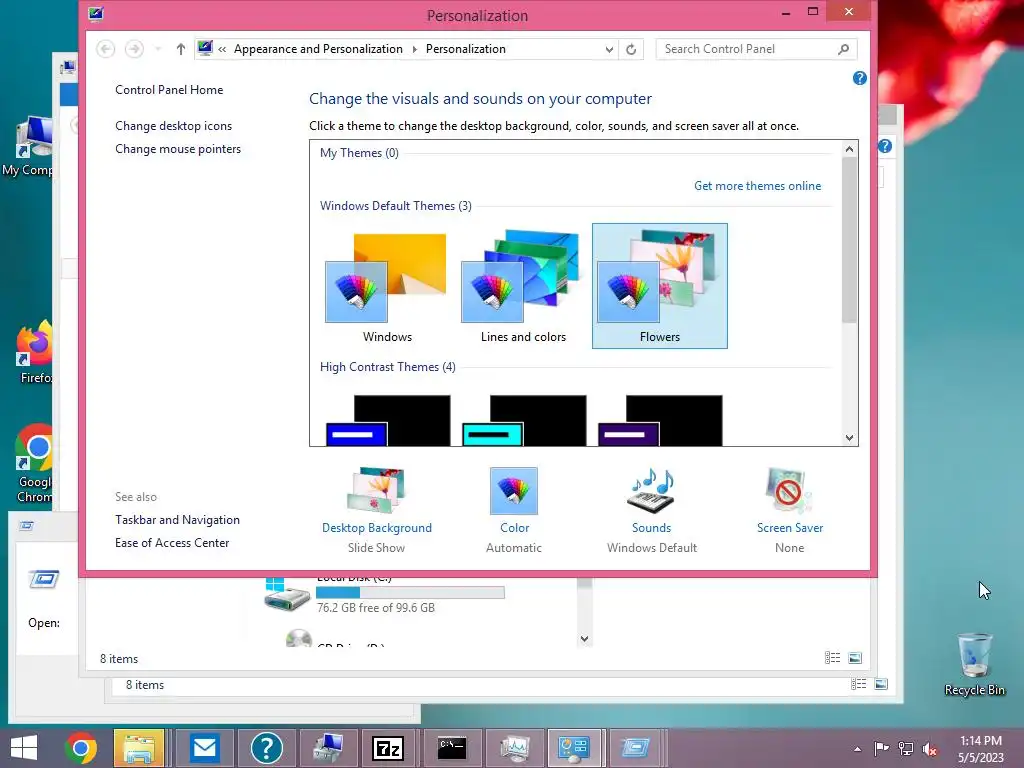Click the search magnifier icon in Control Panel

[844, 49]
